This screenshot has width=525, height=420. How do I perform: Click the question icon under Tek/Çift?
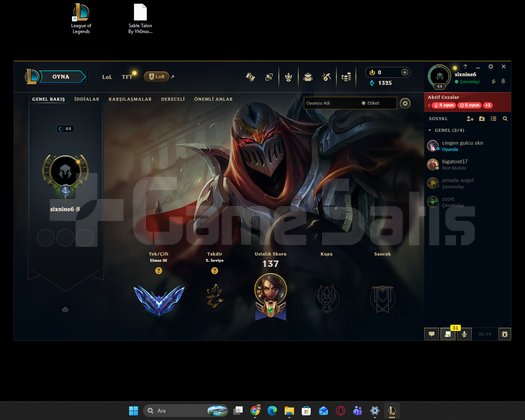[x=158, y=271]
